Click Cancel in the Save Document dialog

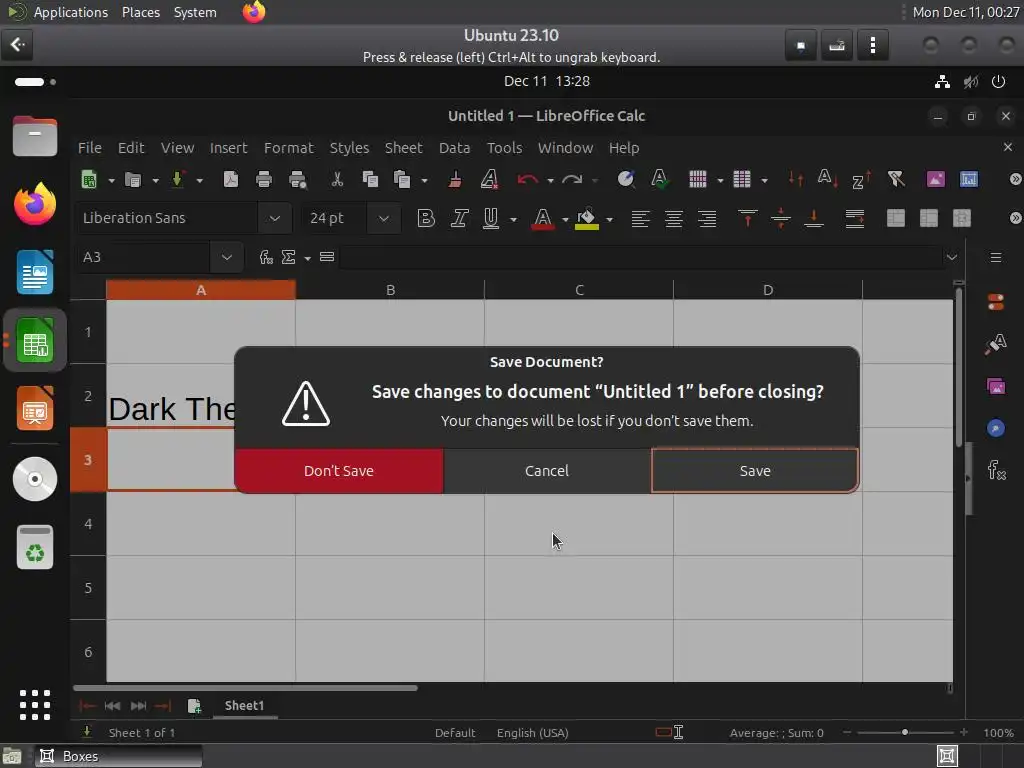[547, 471]
